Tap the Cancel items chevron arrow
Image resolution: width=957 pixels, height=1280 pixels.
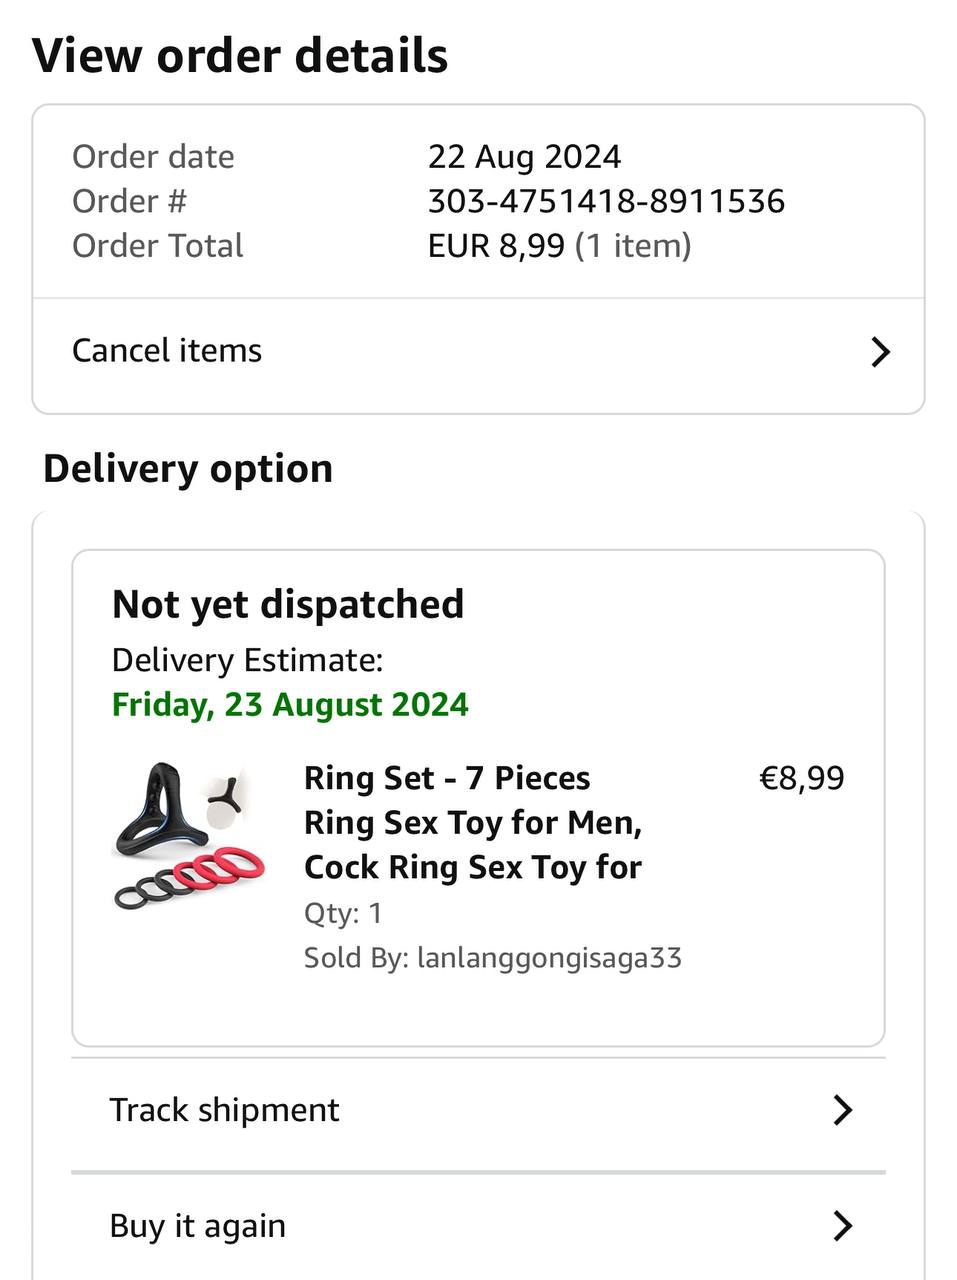pos(880,352)
